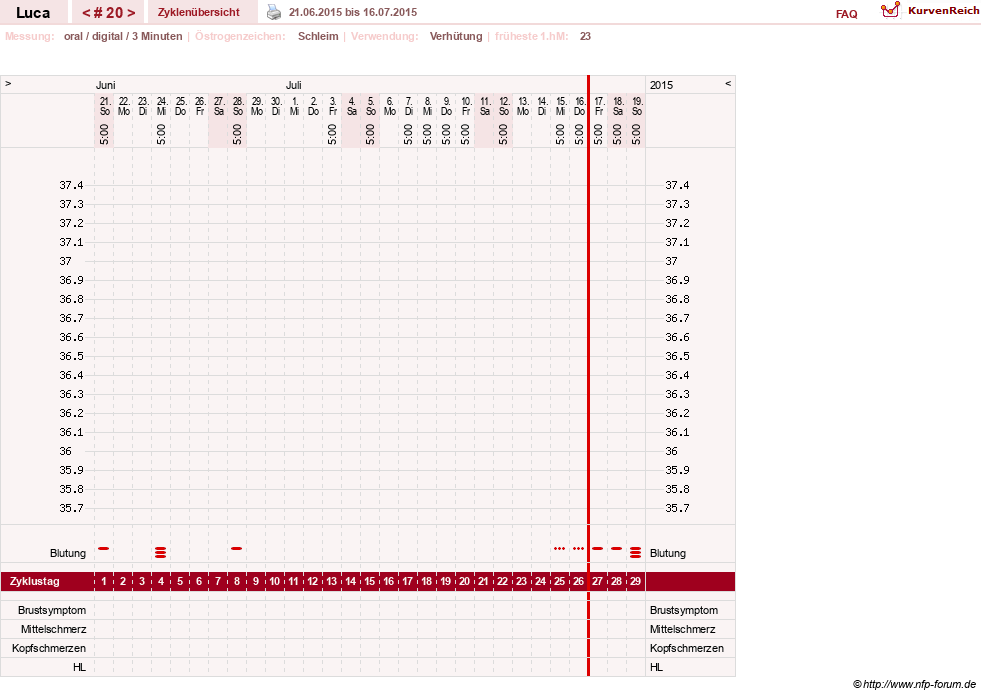The width and height of the screenshot is (981, 696).
Task: Click heavy bleeding mark on cycle day 4
Action: [161, 552]
